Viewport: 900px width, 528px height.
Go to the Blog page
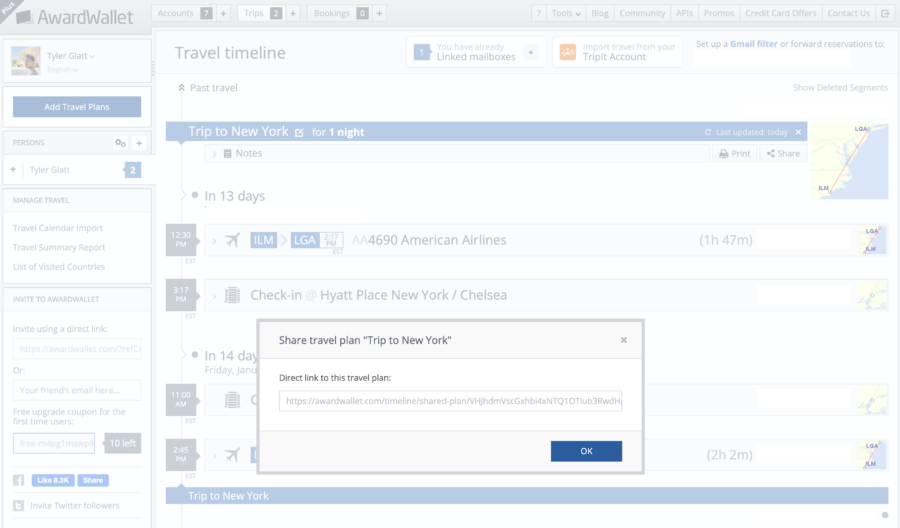(600, 13)
